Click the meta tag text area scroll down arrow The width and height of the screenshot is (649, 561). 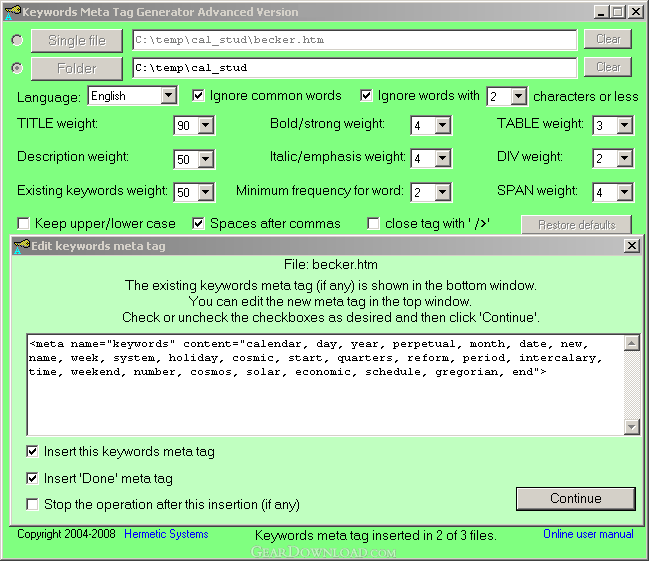[x=632, y=427]
